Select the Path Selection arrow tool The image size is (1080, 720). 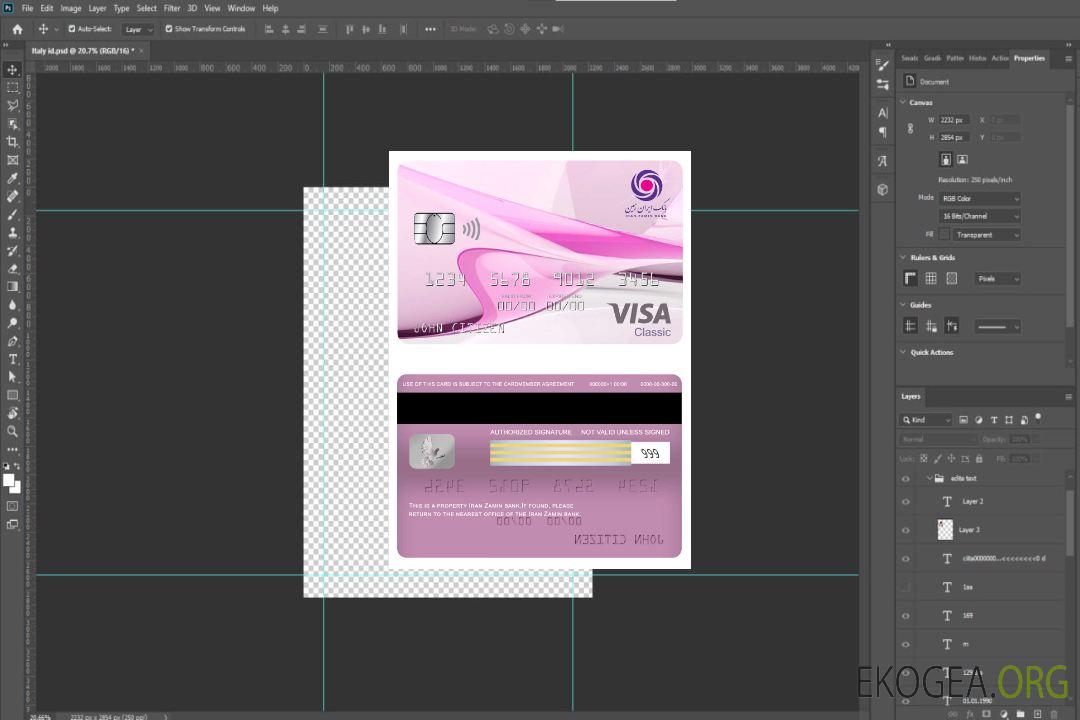[x=12, y=377]
